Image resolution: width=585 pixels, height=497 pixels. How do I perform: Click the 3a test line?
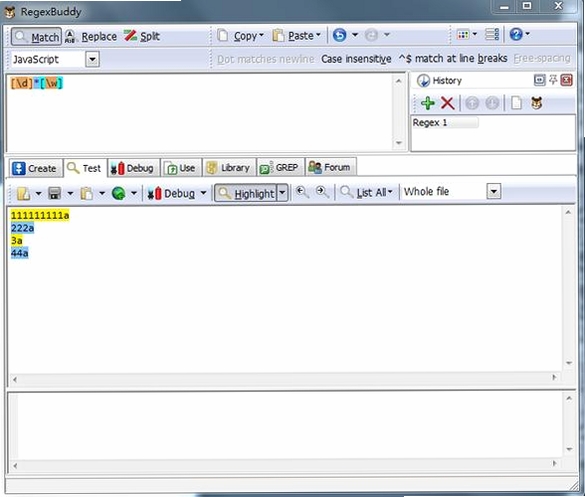pyautogui.click(x=16, y=241)
